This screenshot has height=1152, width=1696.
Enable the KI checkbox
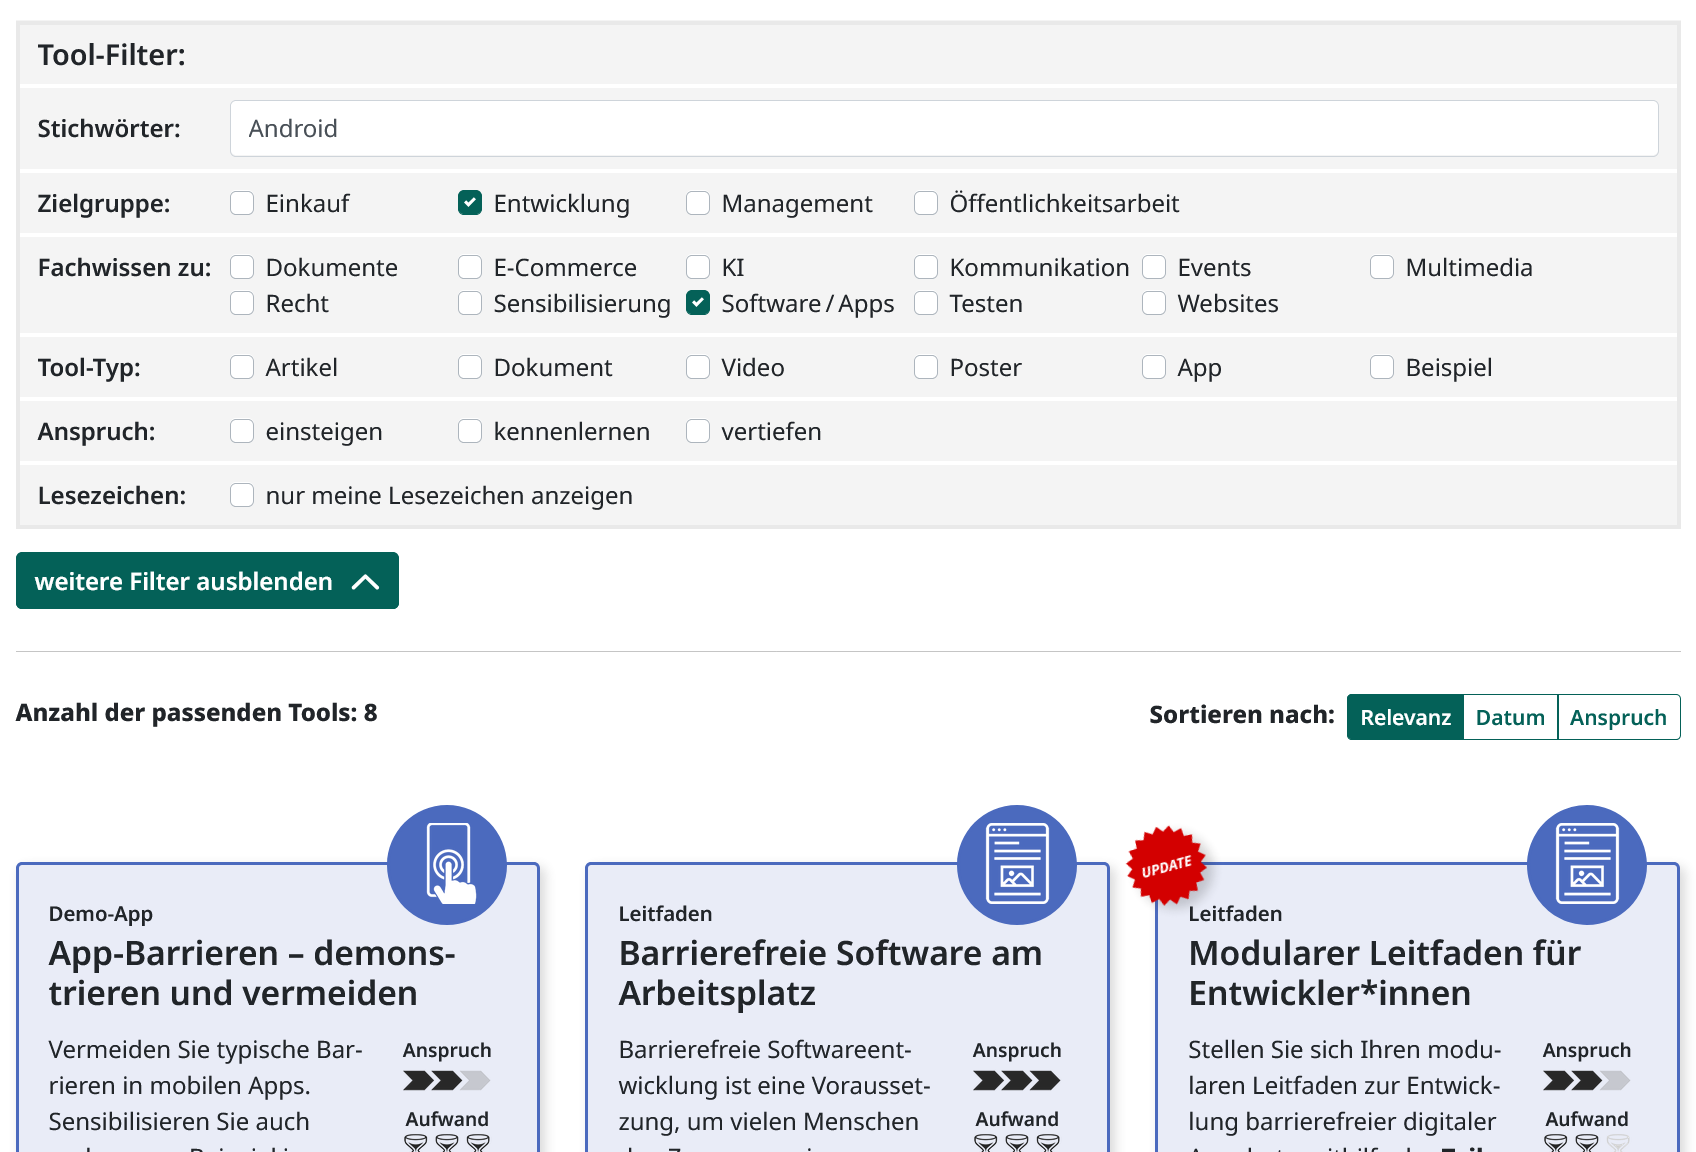(698, 267)
